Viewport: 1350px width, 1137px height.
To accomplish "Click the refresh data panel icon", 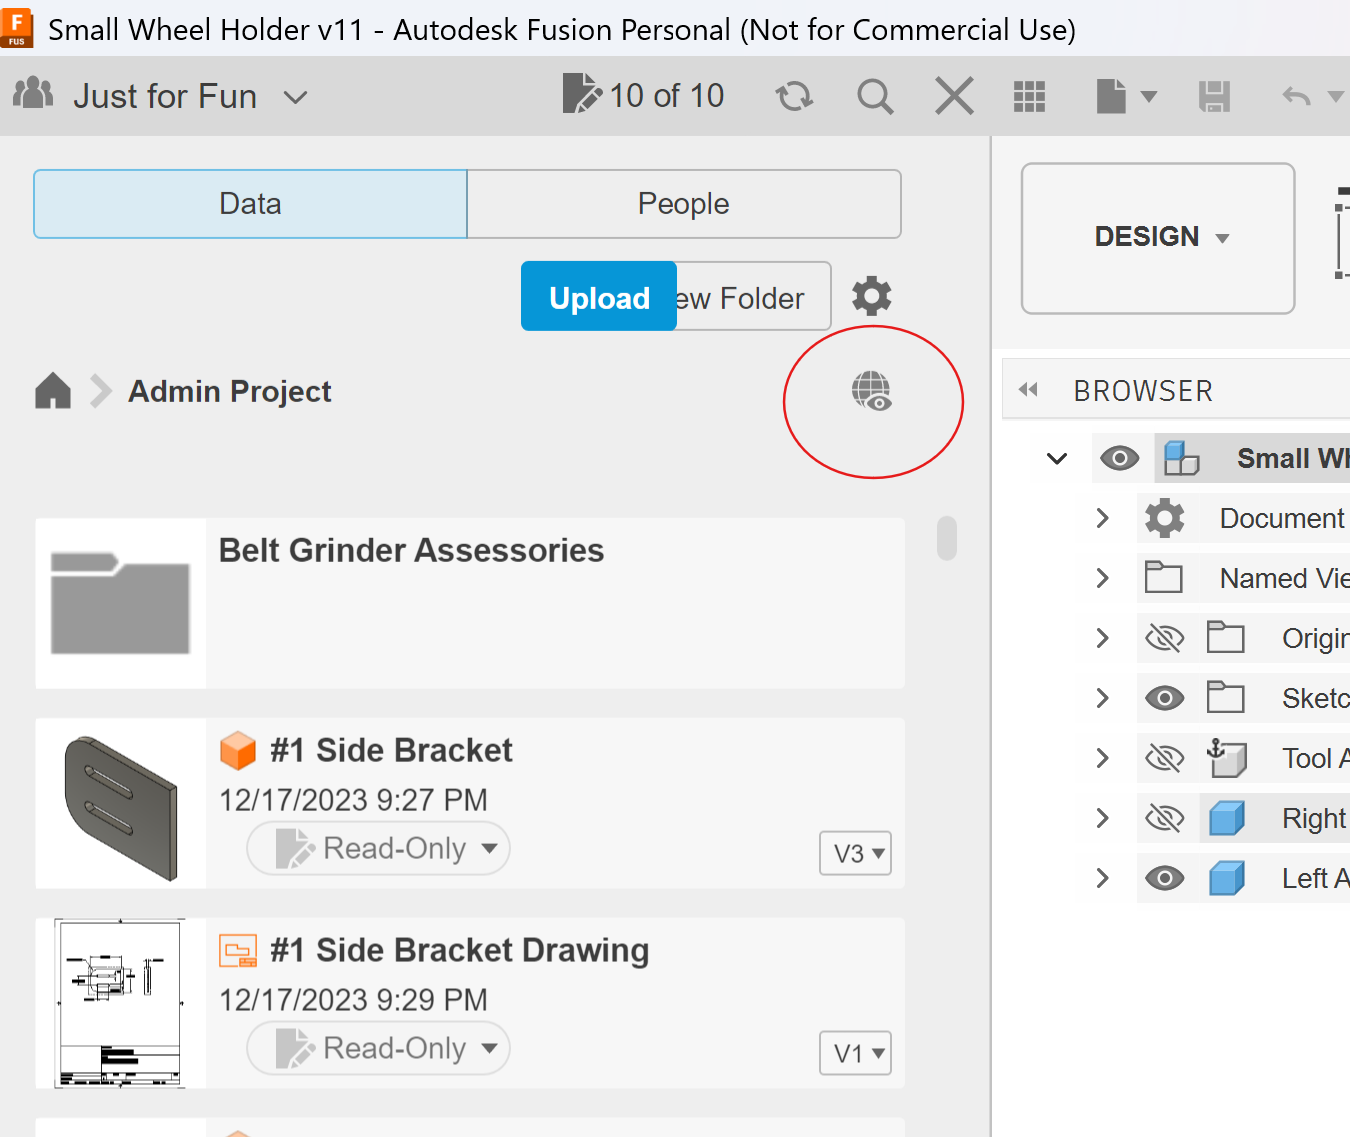I will click(x=794, y=97).
